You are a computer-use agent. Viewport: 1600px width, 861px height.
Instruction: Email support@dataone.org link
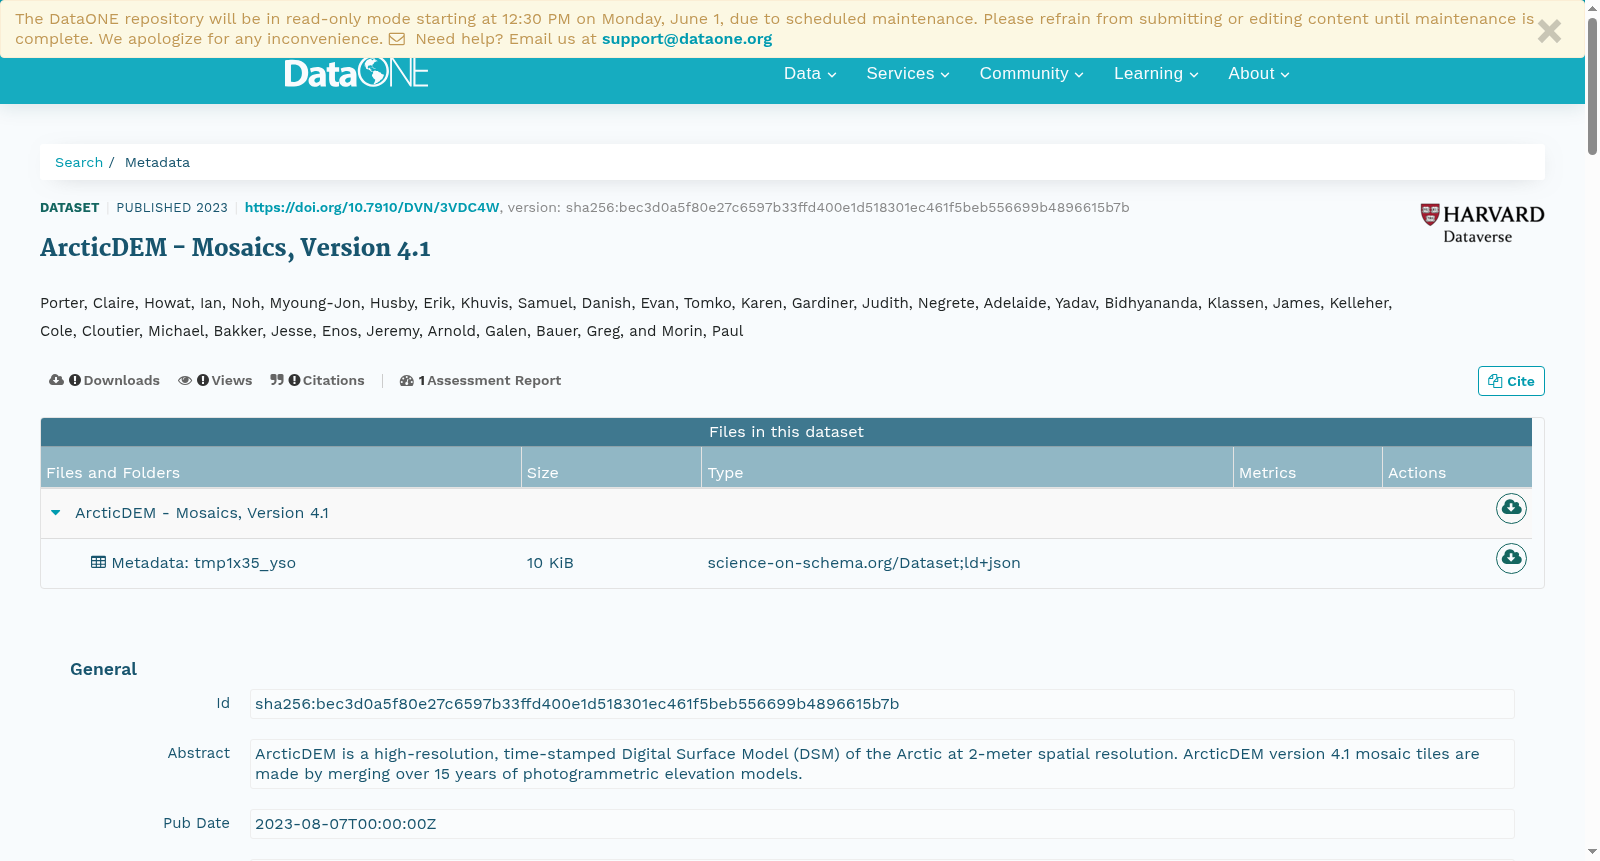tap(687, 39)
